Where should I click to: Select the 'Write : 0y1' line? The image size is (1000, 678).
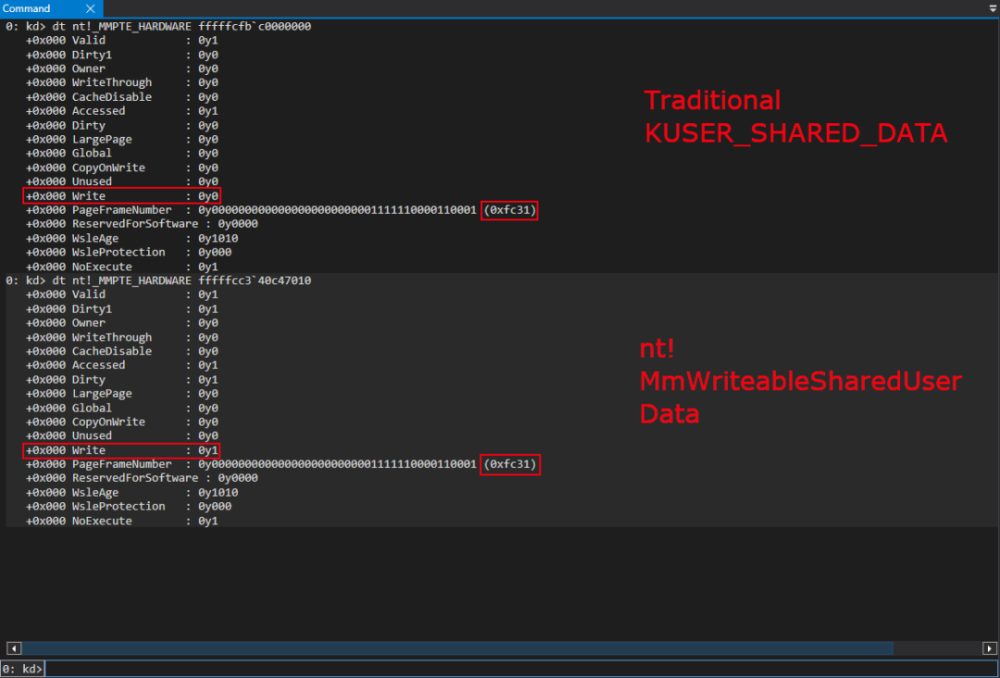point(122,450)
